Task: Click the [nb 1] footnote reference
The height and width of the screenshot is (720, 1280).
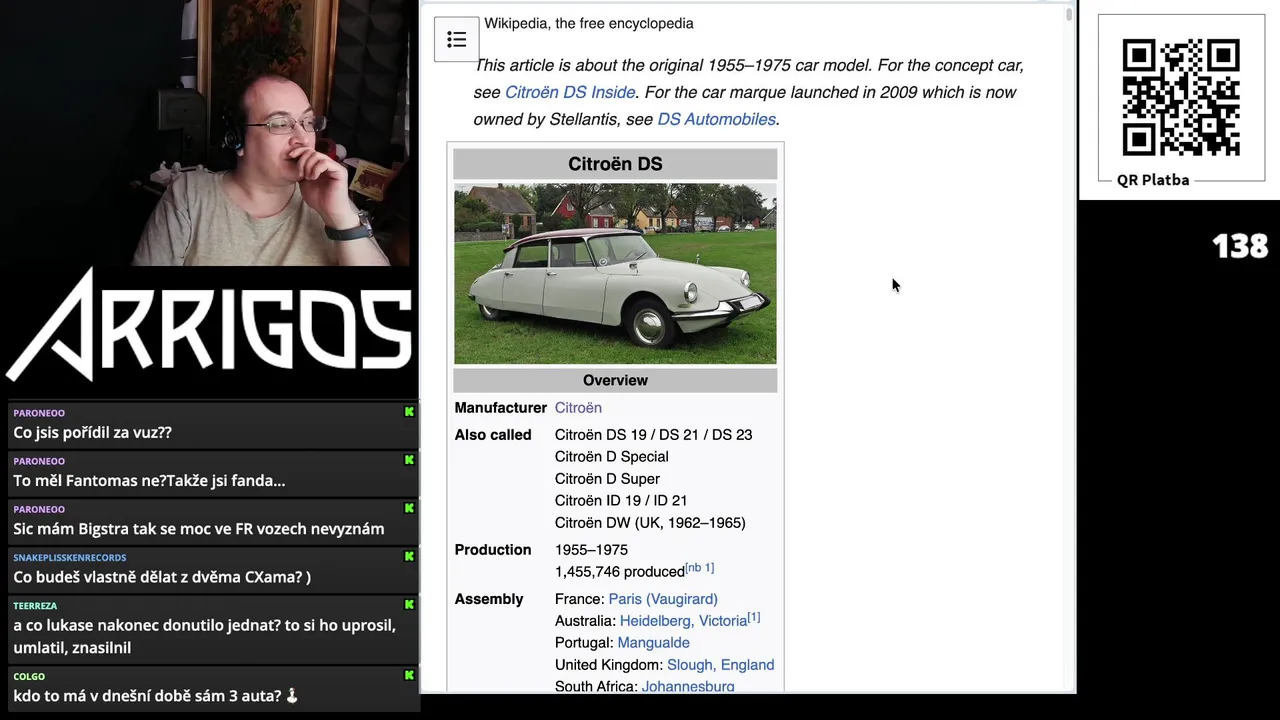Action: 700,568
